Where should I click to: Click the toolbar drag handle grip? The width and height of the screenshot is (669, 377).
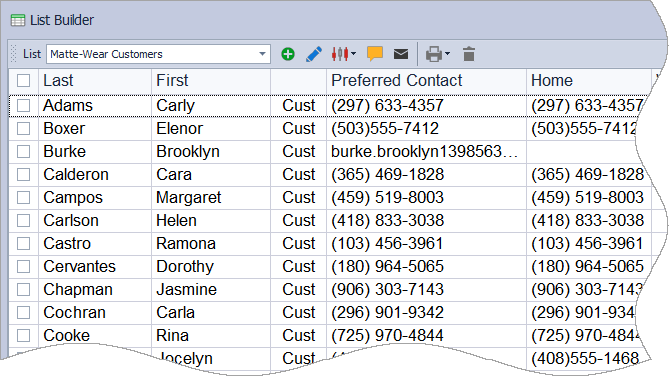coord(13,54)
